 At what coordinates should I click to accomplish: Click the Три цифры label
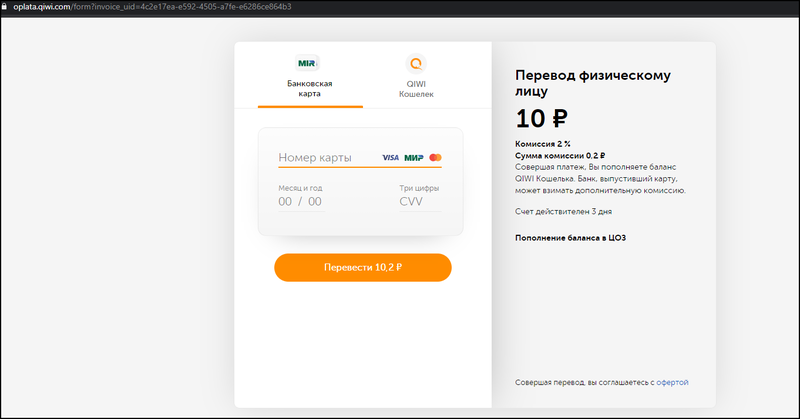click(x=419, y=188)
